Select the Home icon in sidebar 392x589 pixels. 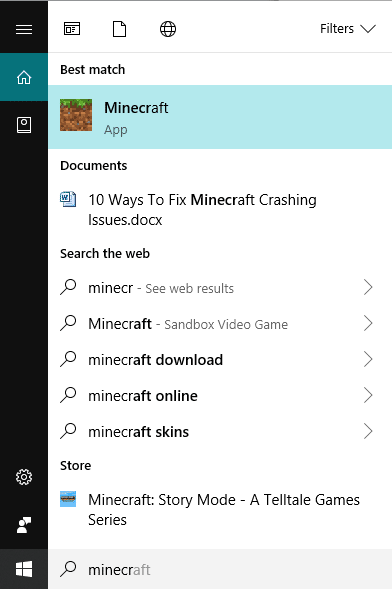(x=24, y=77)
